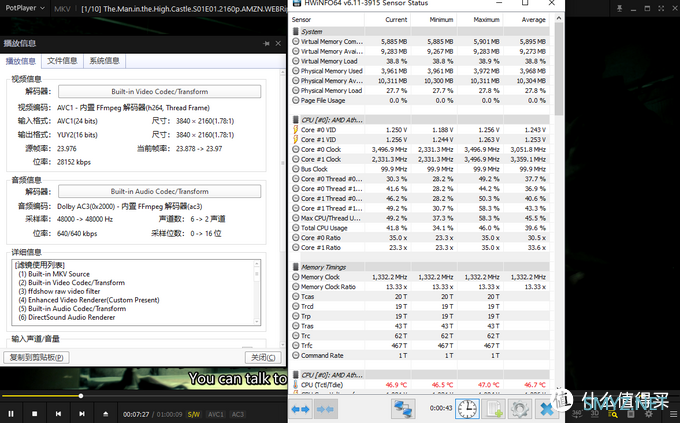680x423 pixels.
Task: Open the PotPlayer main menu dropdown
Action: pyautogui.click(x=25, y=8)
